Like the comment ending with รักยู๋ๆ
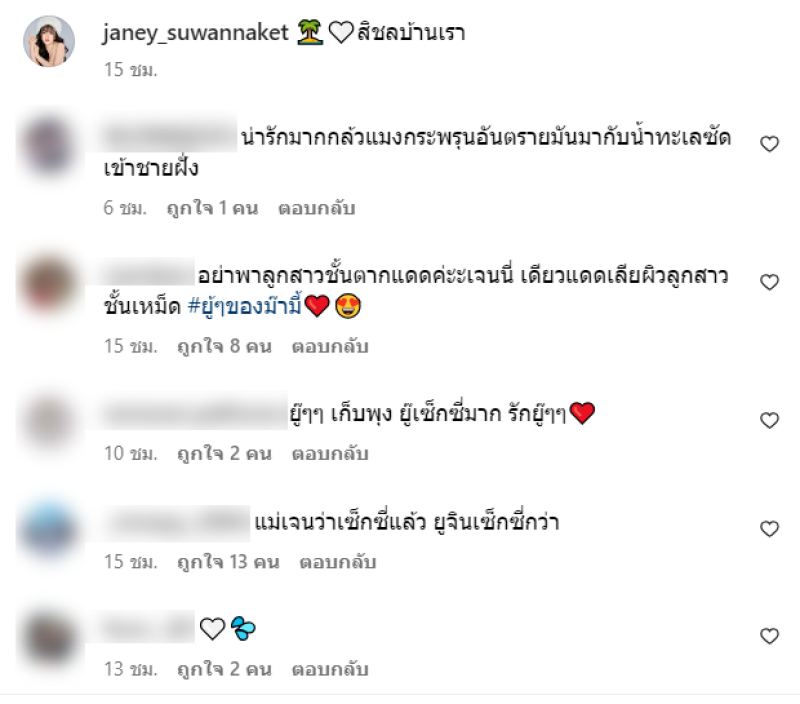This screenshot has height=704, width=800. coord(769,420)
